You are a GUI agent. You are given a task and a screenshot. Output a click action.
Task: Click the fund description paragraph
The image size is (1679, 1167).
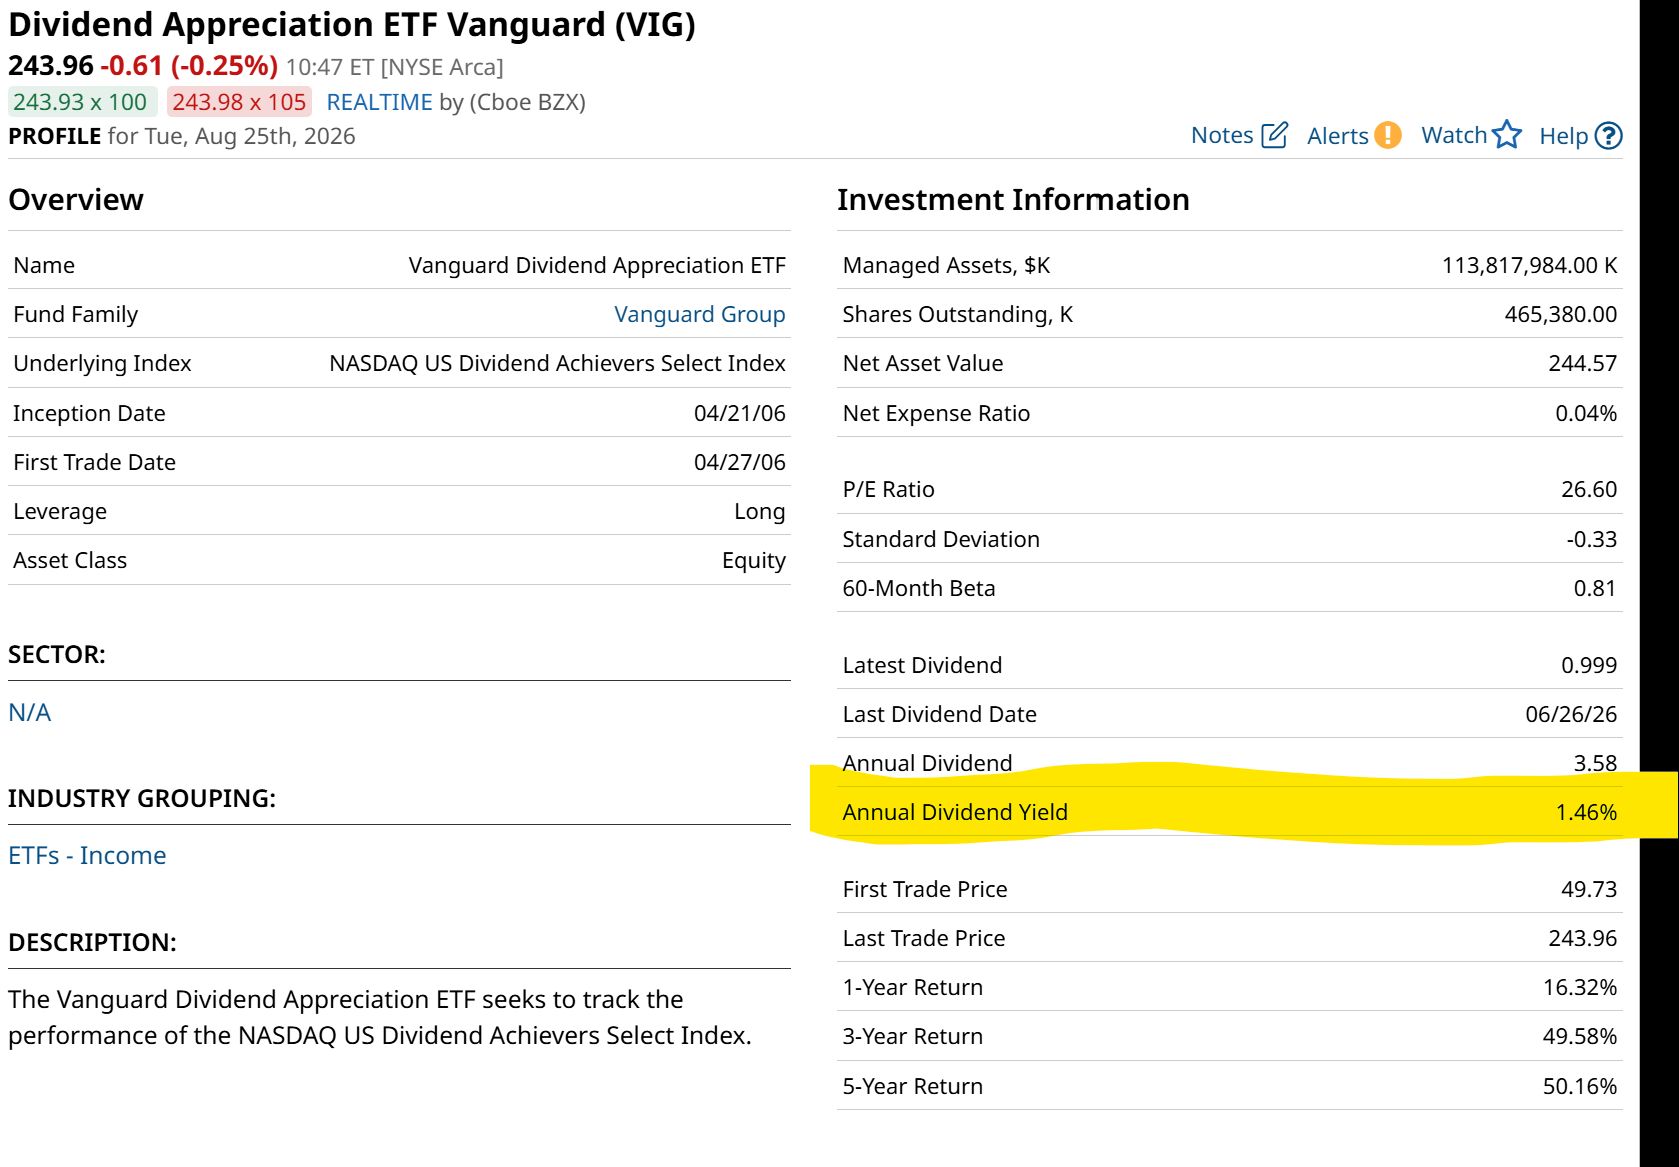[380, 1017]
